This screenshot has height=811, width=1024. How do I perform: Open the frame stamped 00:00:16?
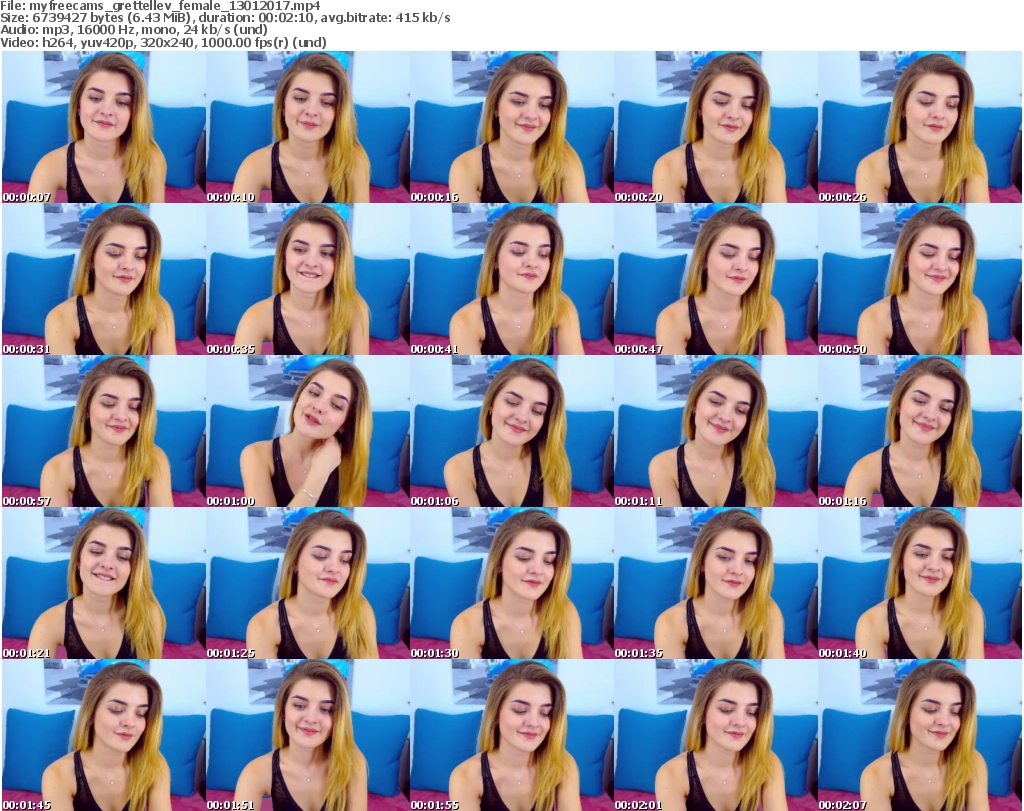pyautogui.click(x=511, y=127)
